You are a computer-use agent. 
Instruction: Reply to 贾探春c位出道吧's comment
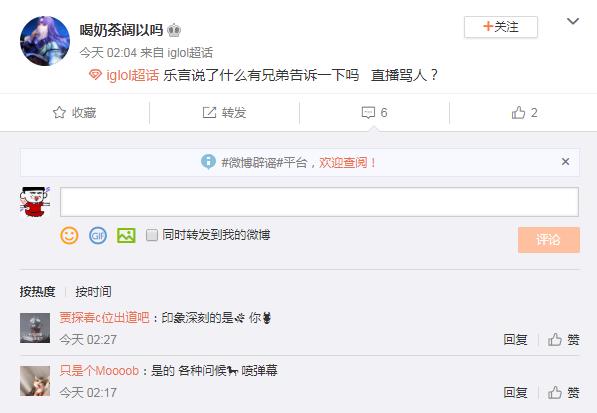tap(515, 339)
